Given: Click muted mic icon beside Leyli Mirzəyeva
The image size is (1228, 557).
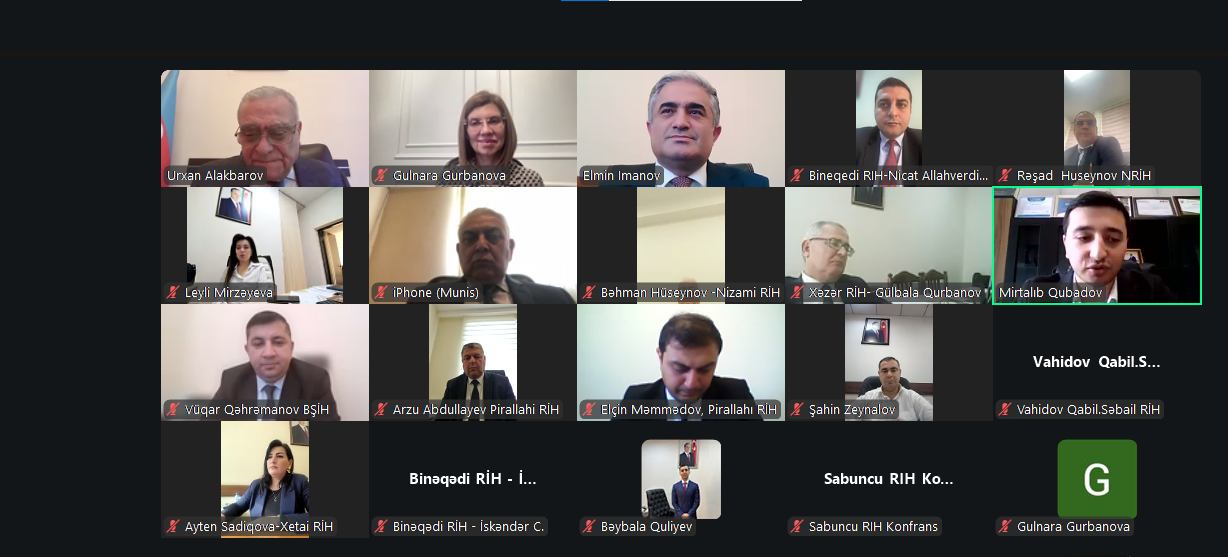Looking at the screenshot, I should pyautogui.click(x=174, y=293).
